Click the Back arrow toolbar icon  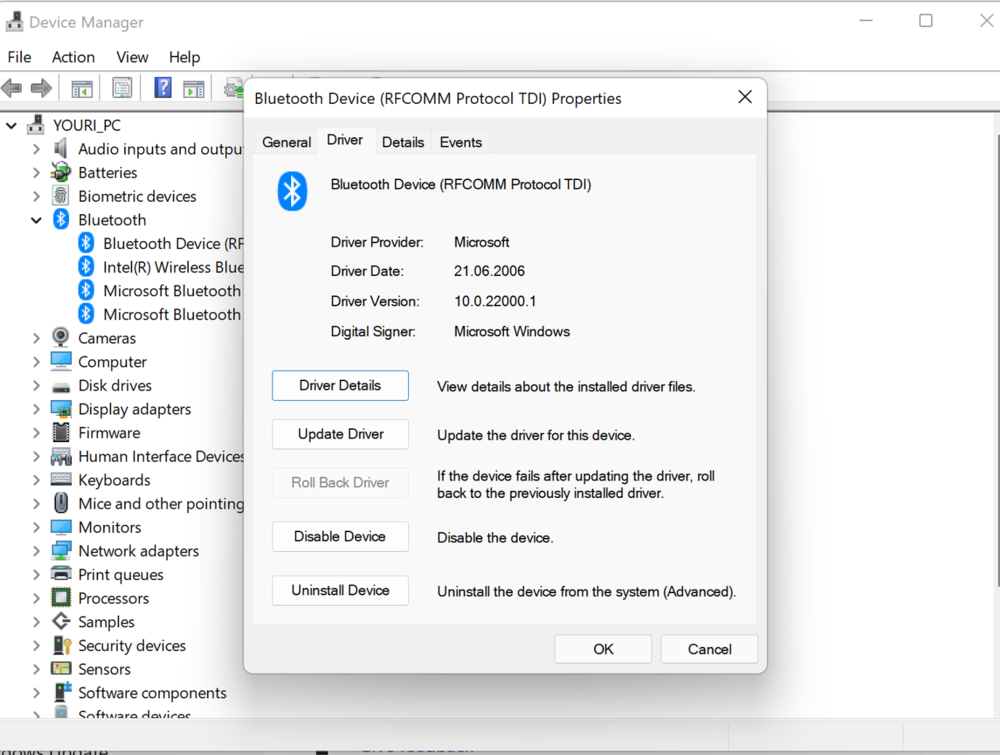point(13,89)
